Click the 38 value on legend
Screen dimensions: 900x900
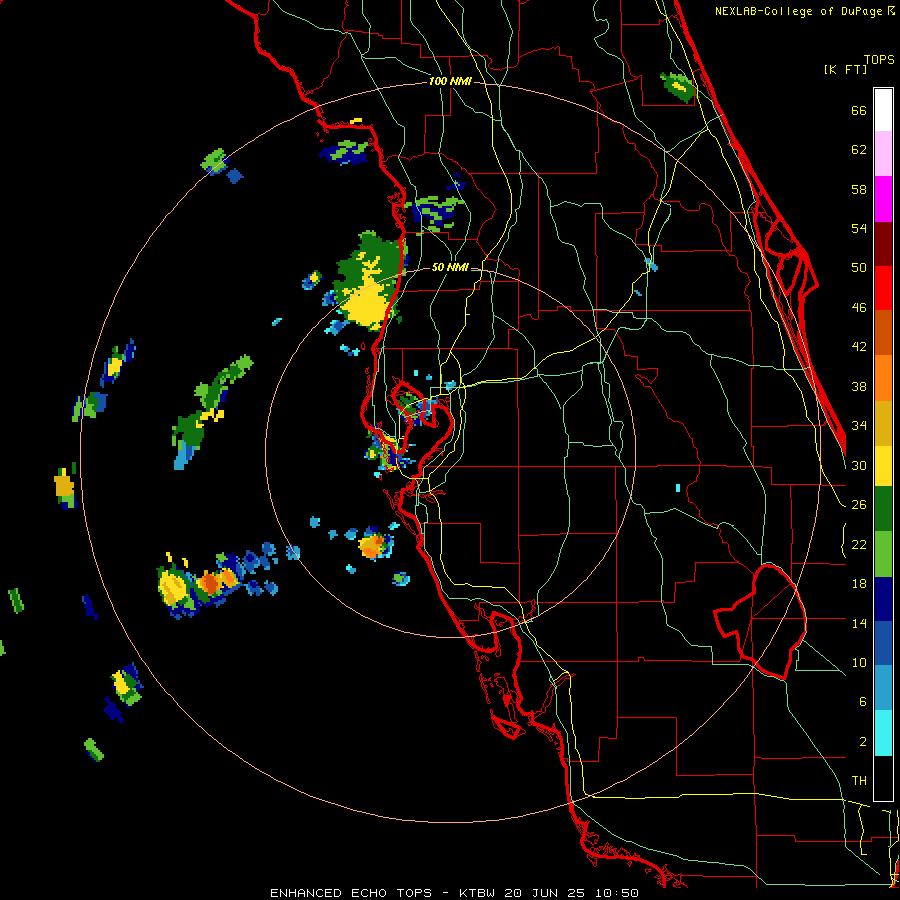tap(859, 386)
